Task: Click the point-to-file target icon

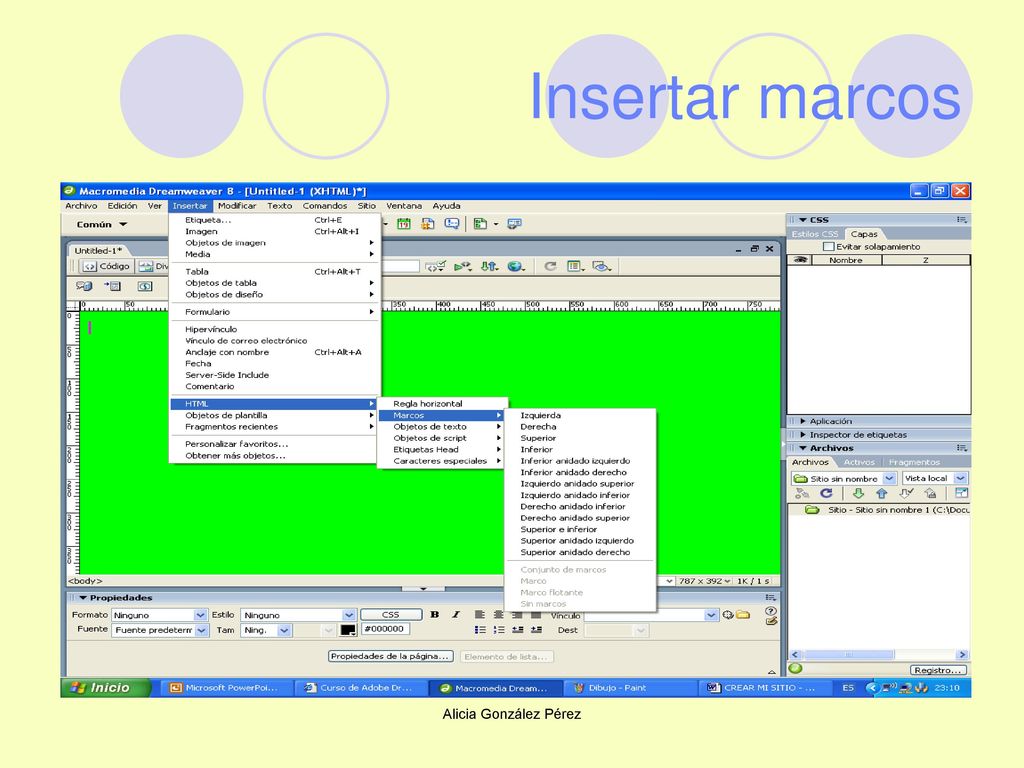Action: pos(728,615)
